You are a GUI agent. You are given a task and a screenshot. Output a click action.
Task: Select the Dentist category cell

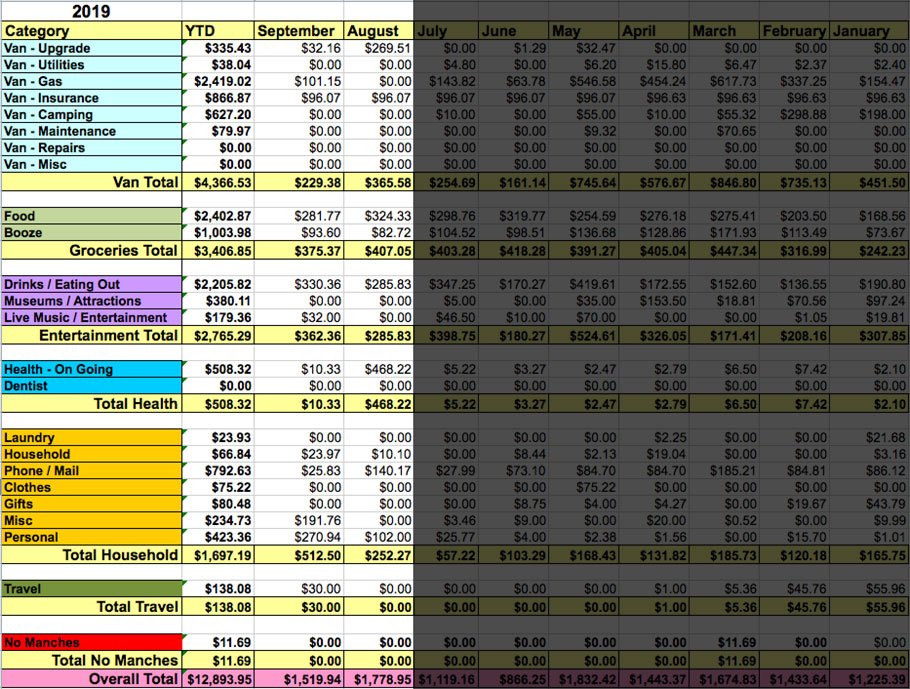click(90, 385)
